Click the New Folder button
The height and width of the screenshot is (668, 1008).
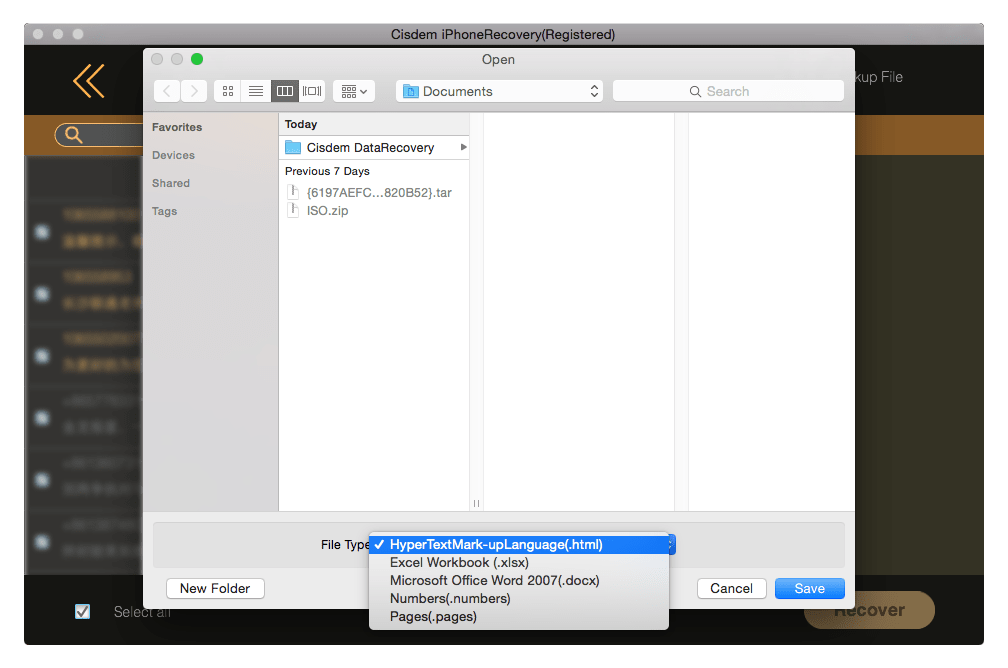click(215, 588)
